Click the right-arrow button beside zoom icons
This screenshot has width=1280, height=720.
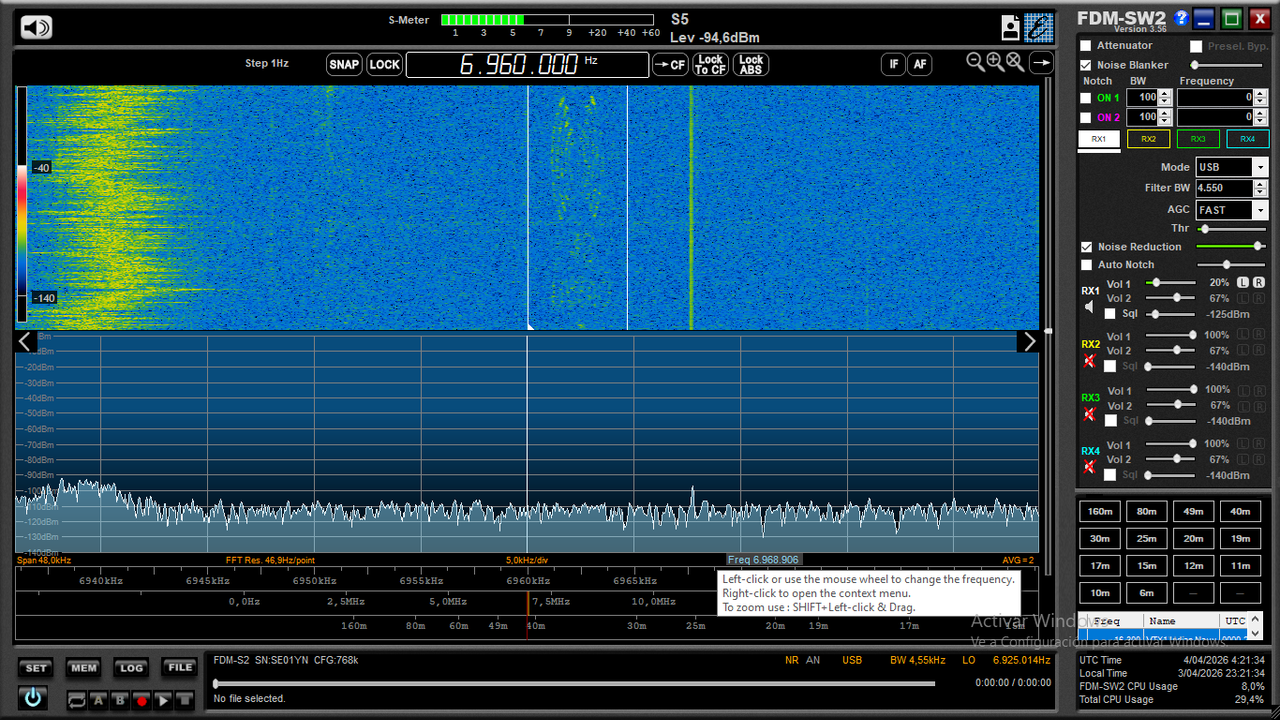click(x=1041, y=63)
